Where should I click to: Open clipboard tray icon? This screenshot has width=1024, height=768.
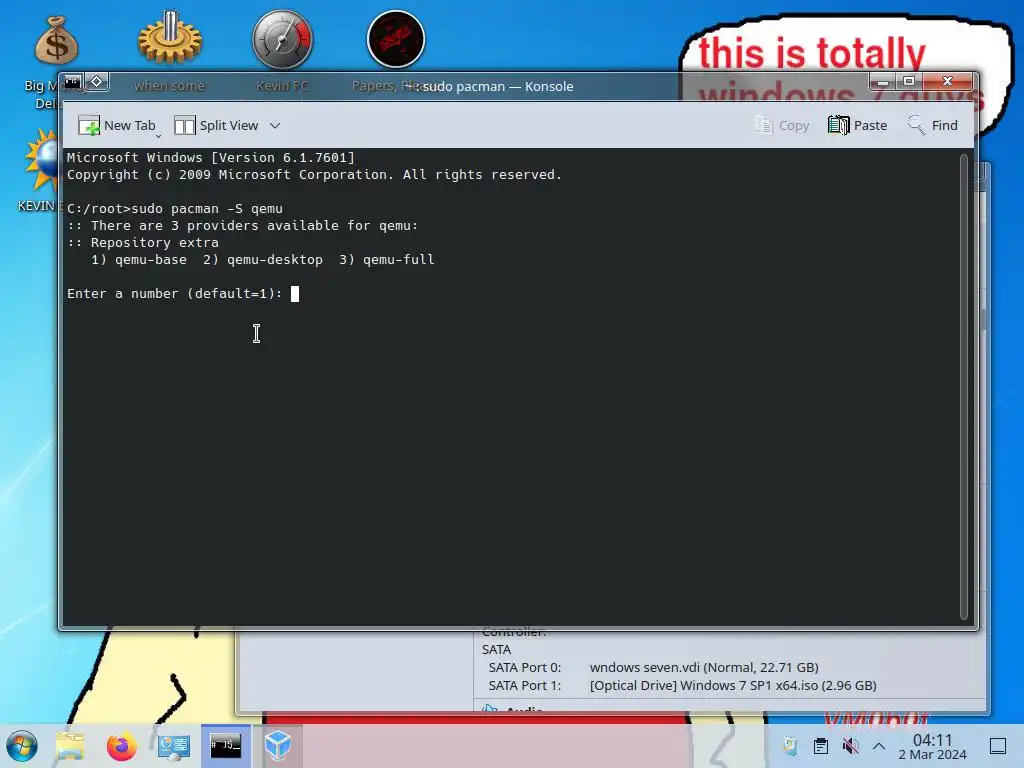pos(821,746)
